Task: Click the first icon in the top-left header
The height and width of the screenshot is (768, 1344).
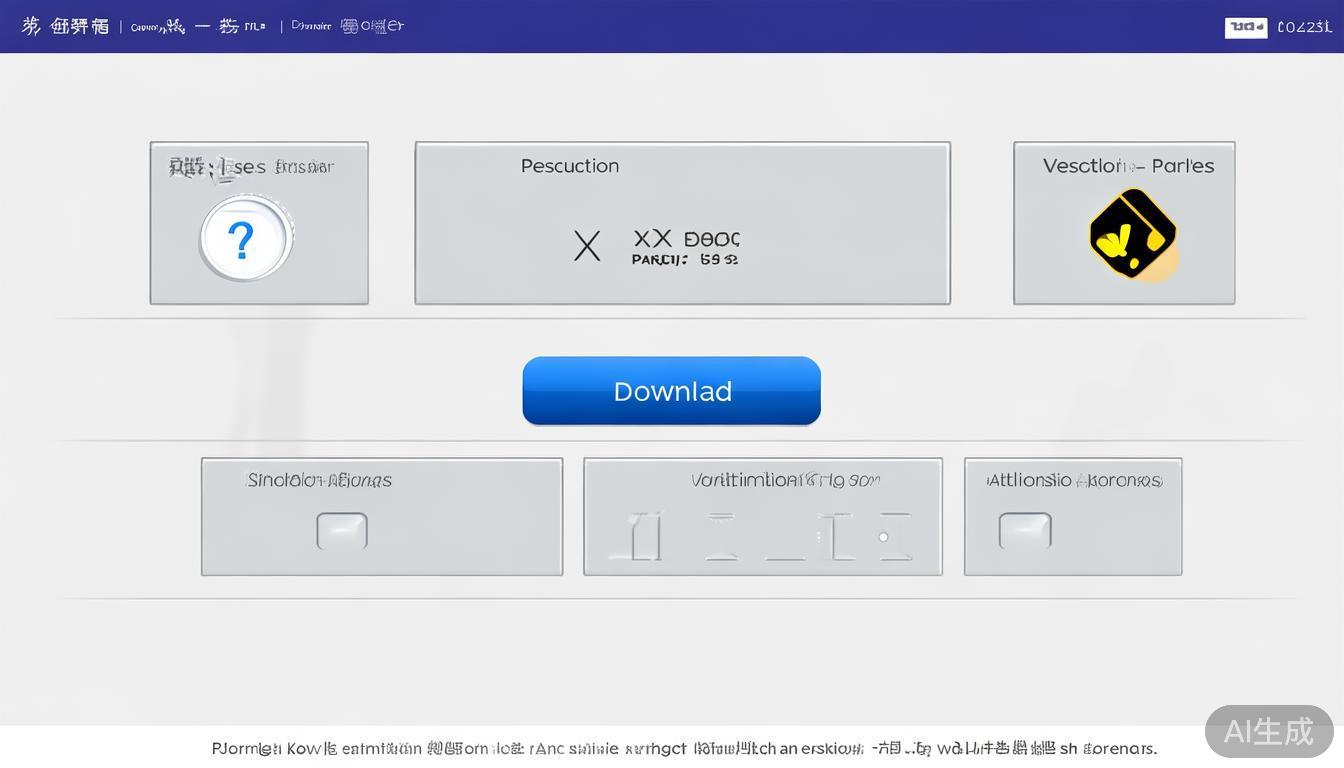Action: pos(31,26)
